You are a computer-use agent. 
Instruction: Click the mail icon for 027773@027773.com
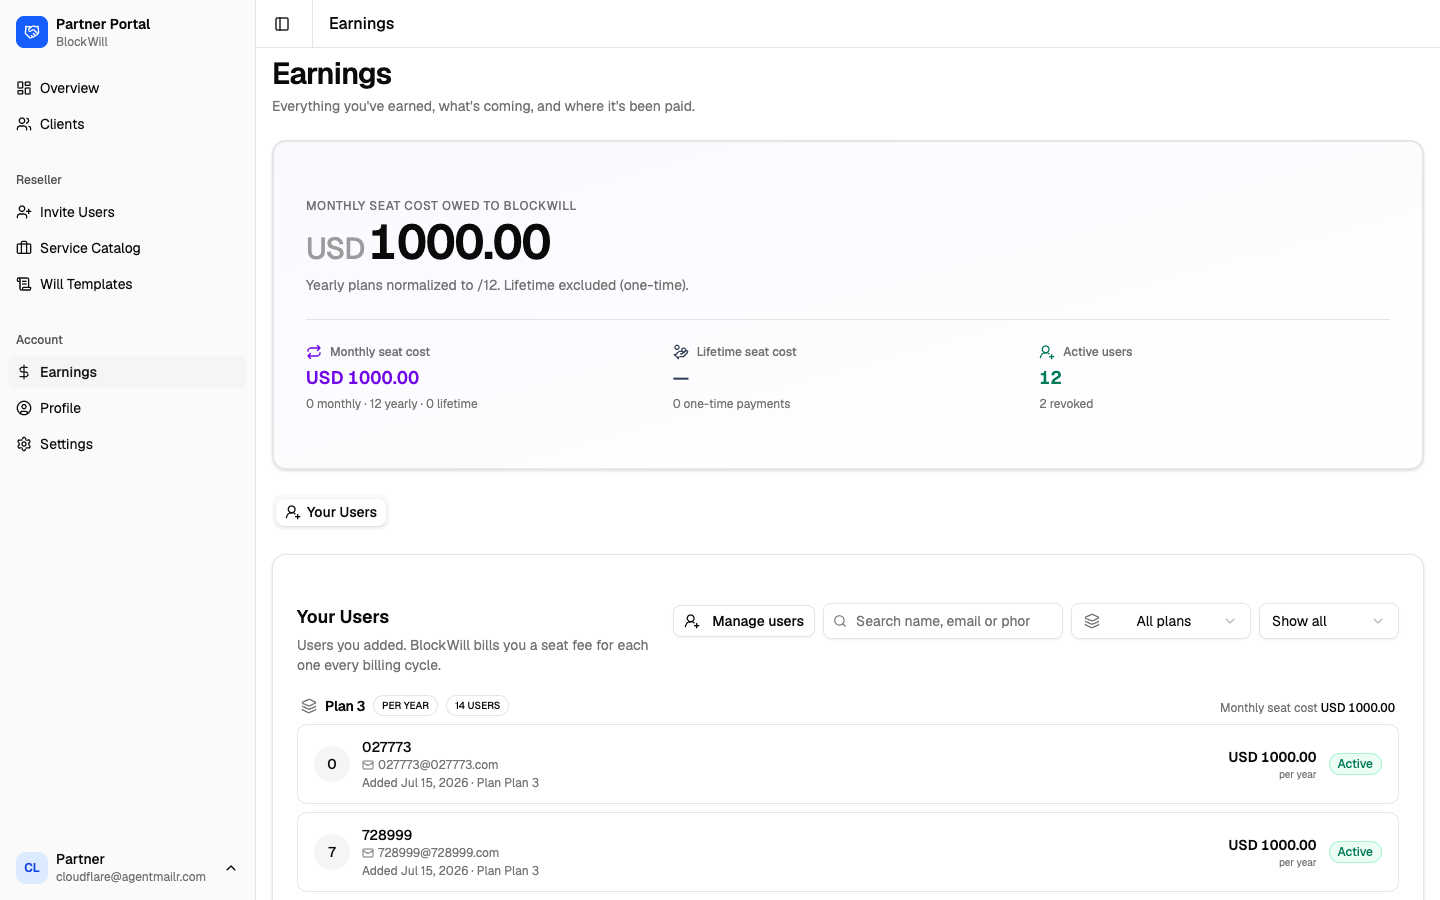click(x=368, y=765)
